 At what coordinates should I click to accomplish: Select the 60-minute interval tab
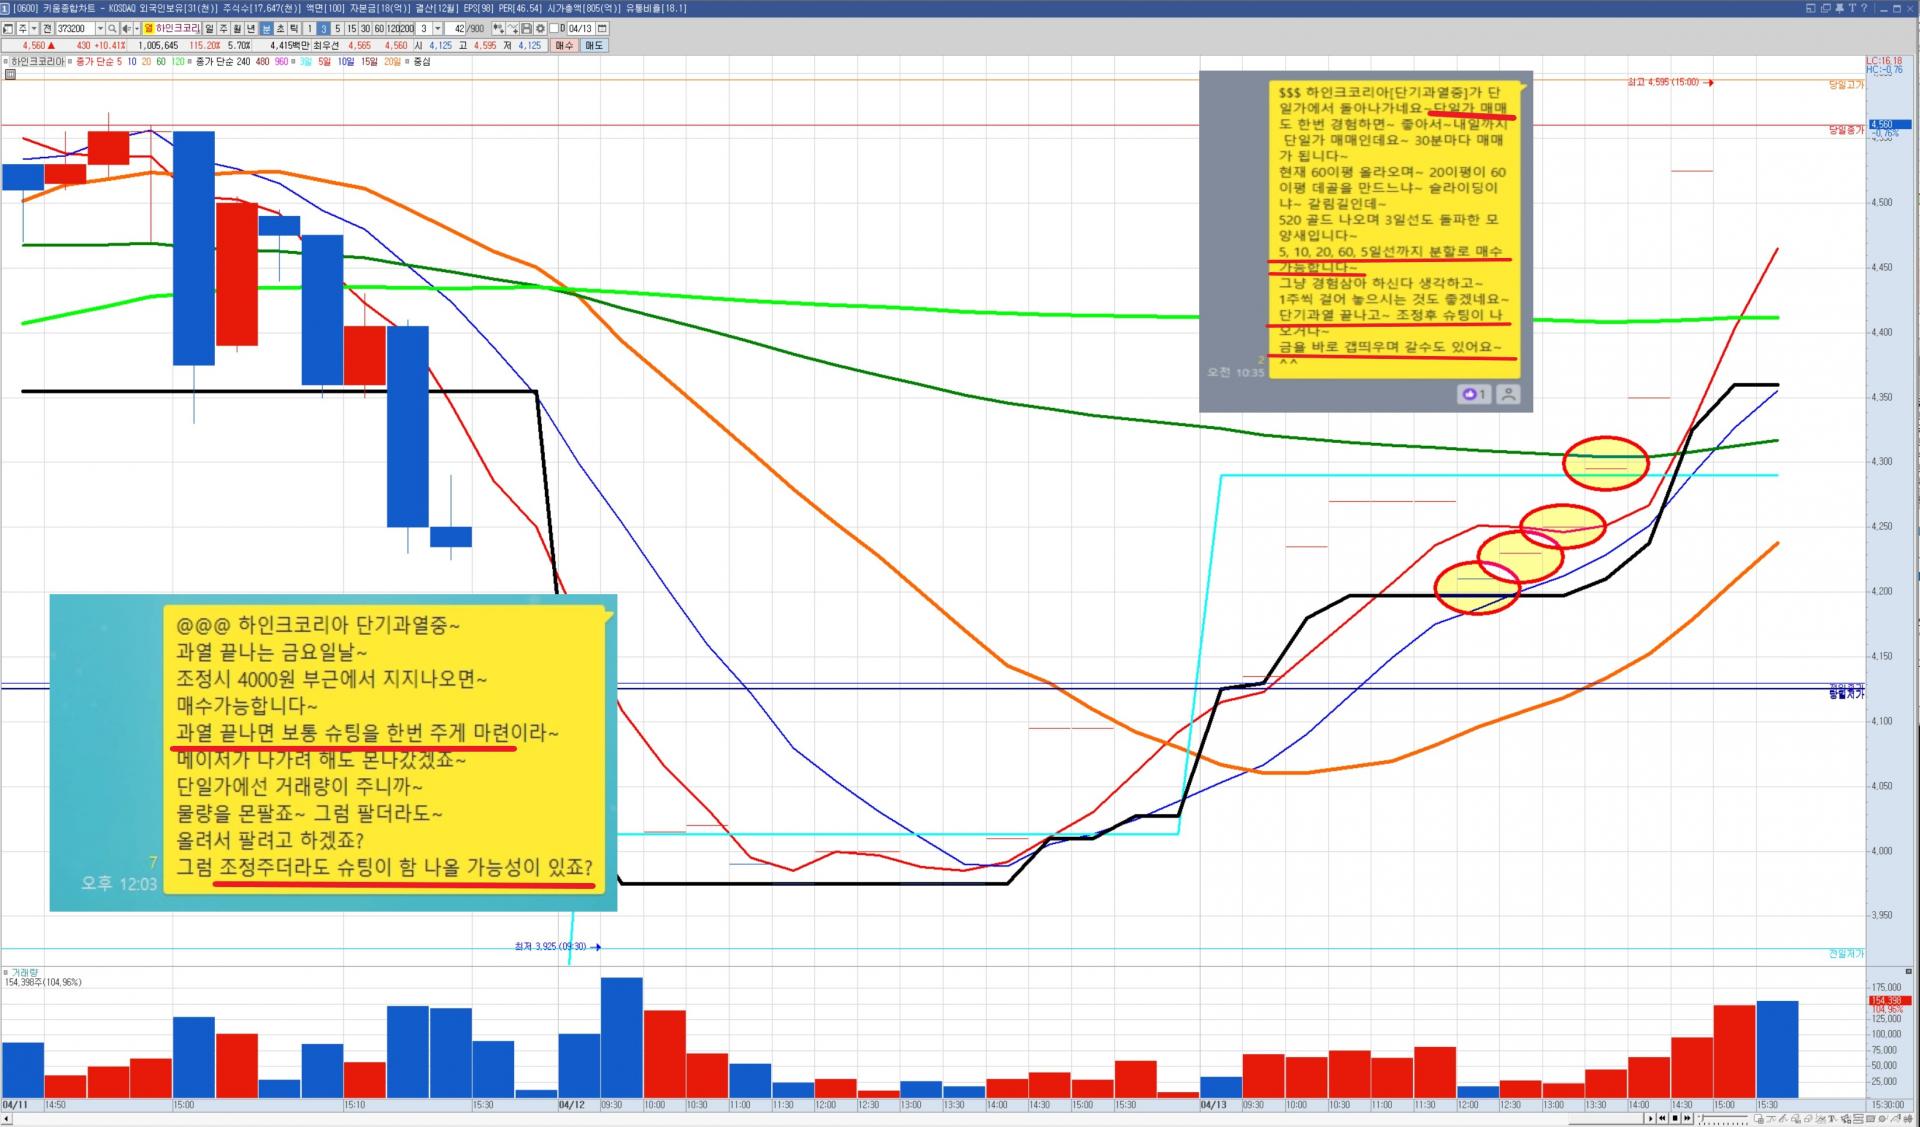point(379,28)
